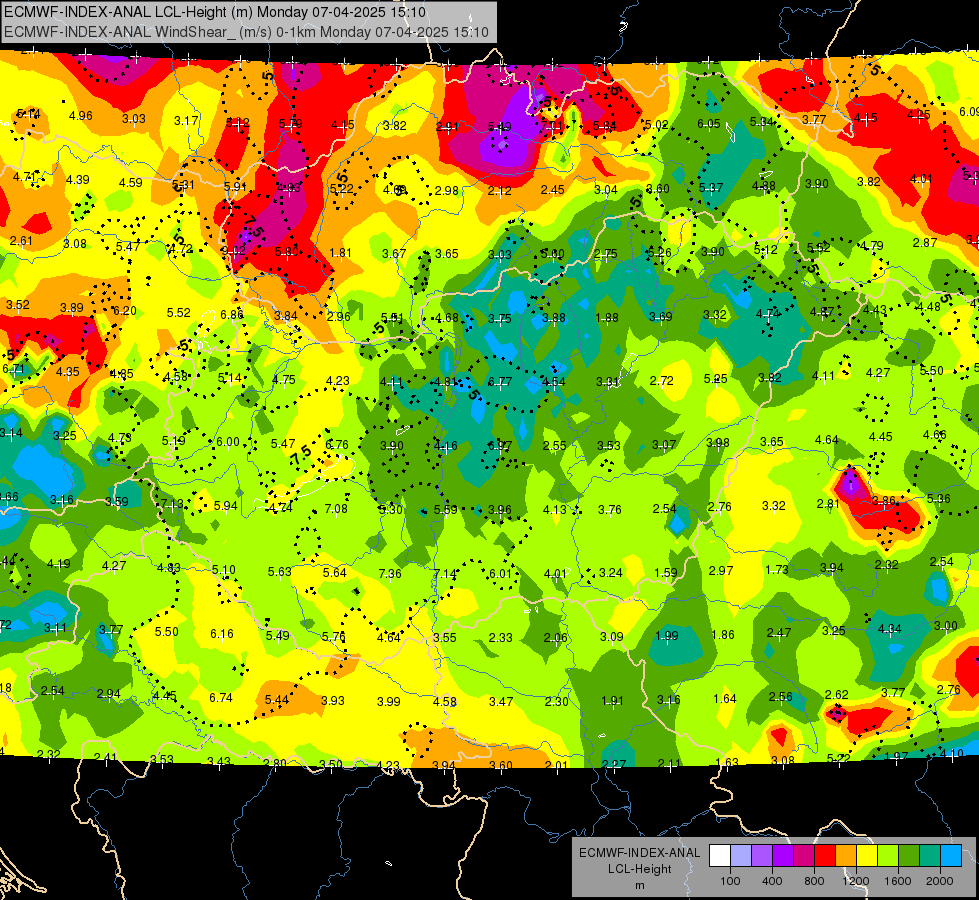
Task: Click the 1.88 wind shear value
Action: coord(607,319)
